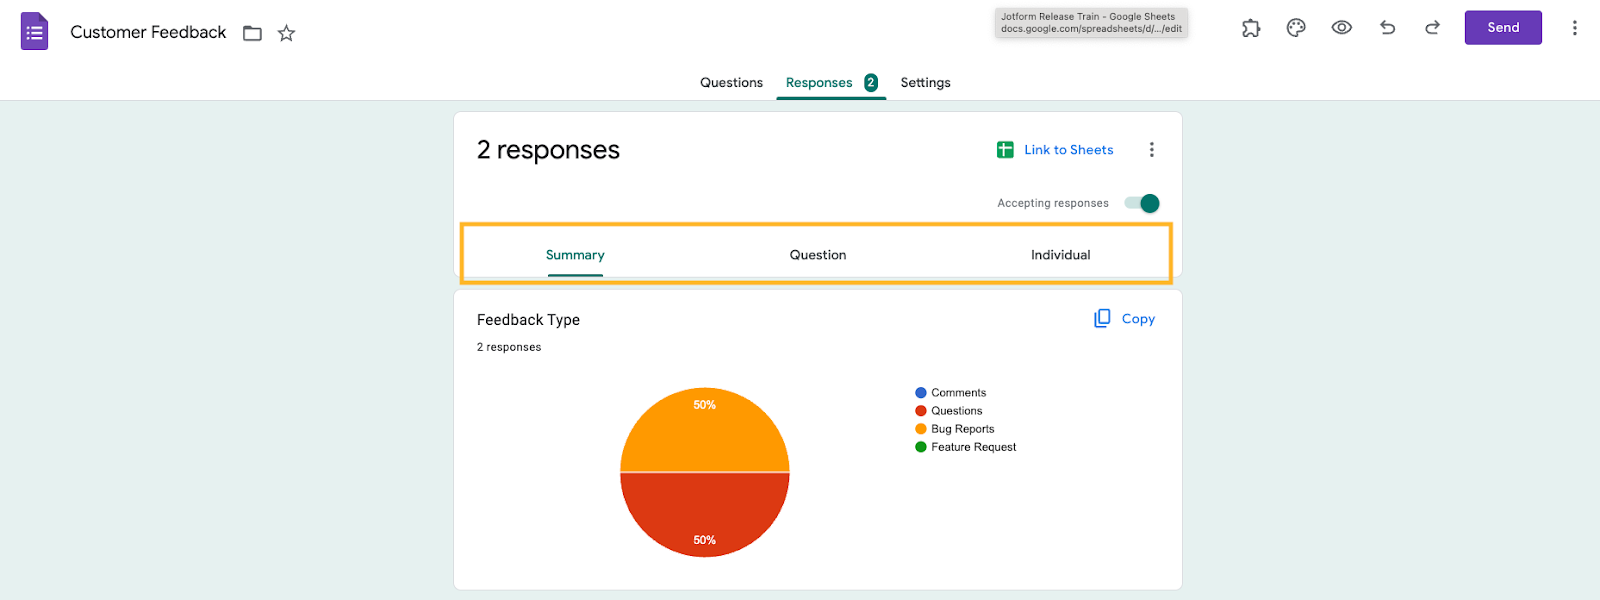Viewport: 1600px width, 600px height.
Task: Select the Question responses view
Action: pos(818,255)
